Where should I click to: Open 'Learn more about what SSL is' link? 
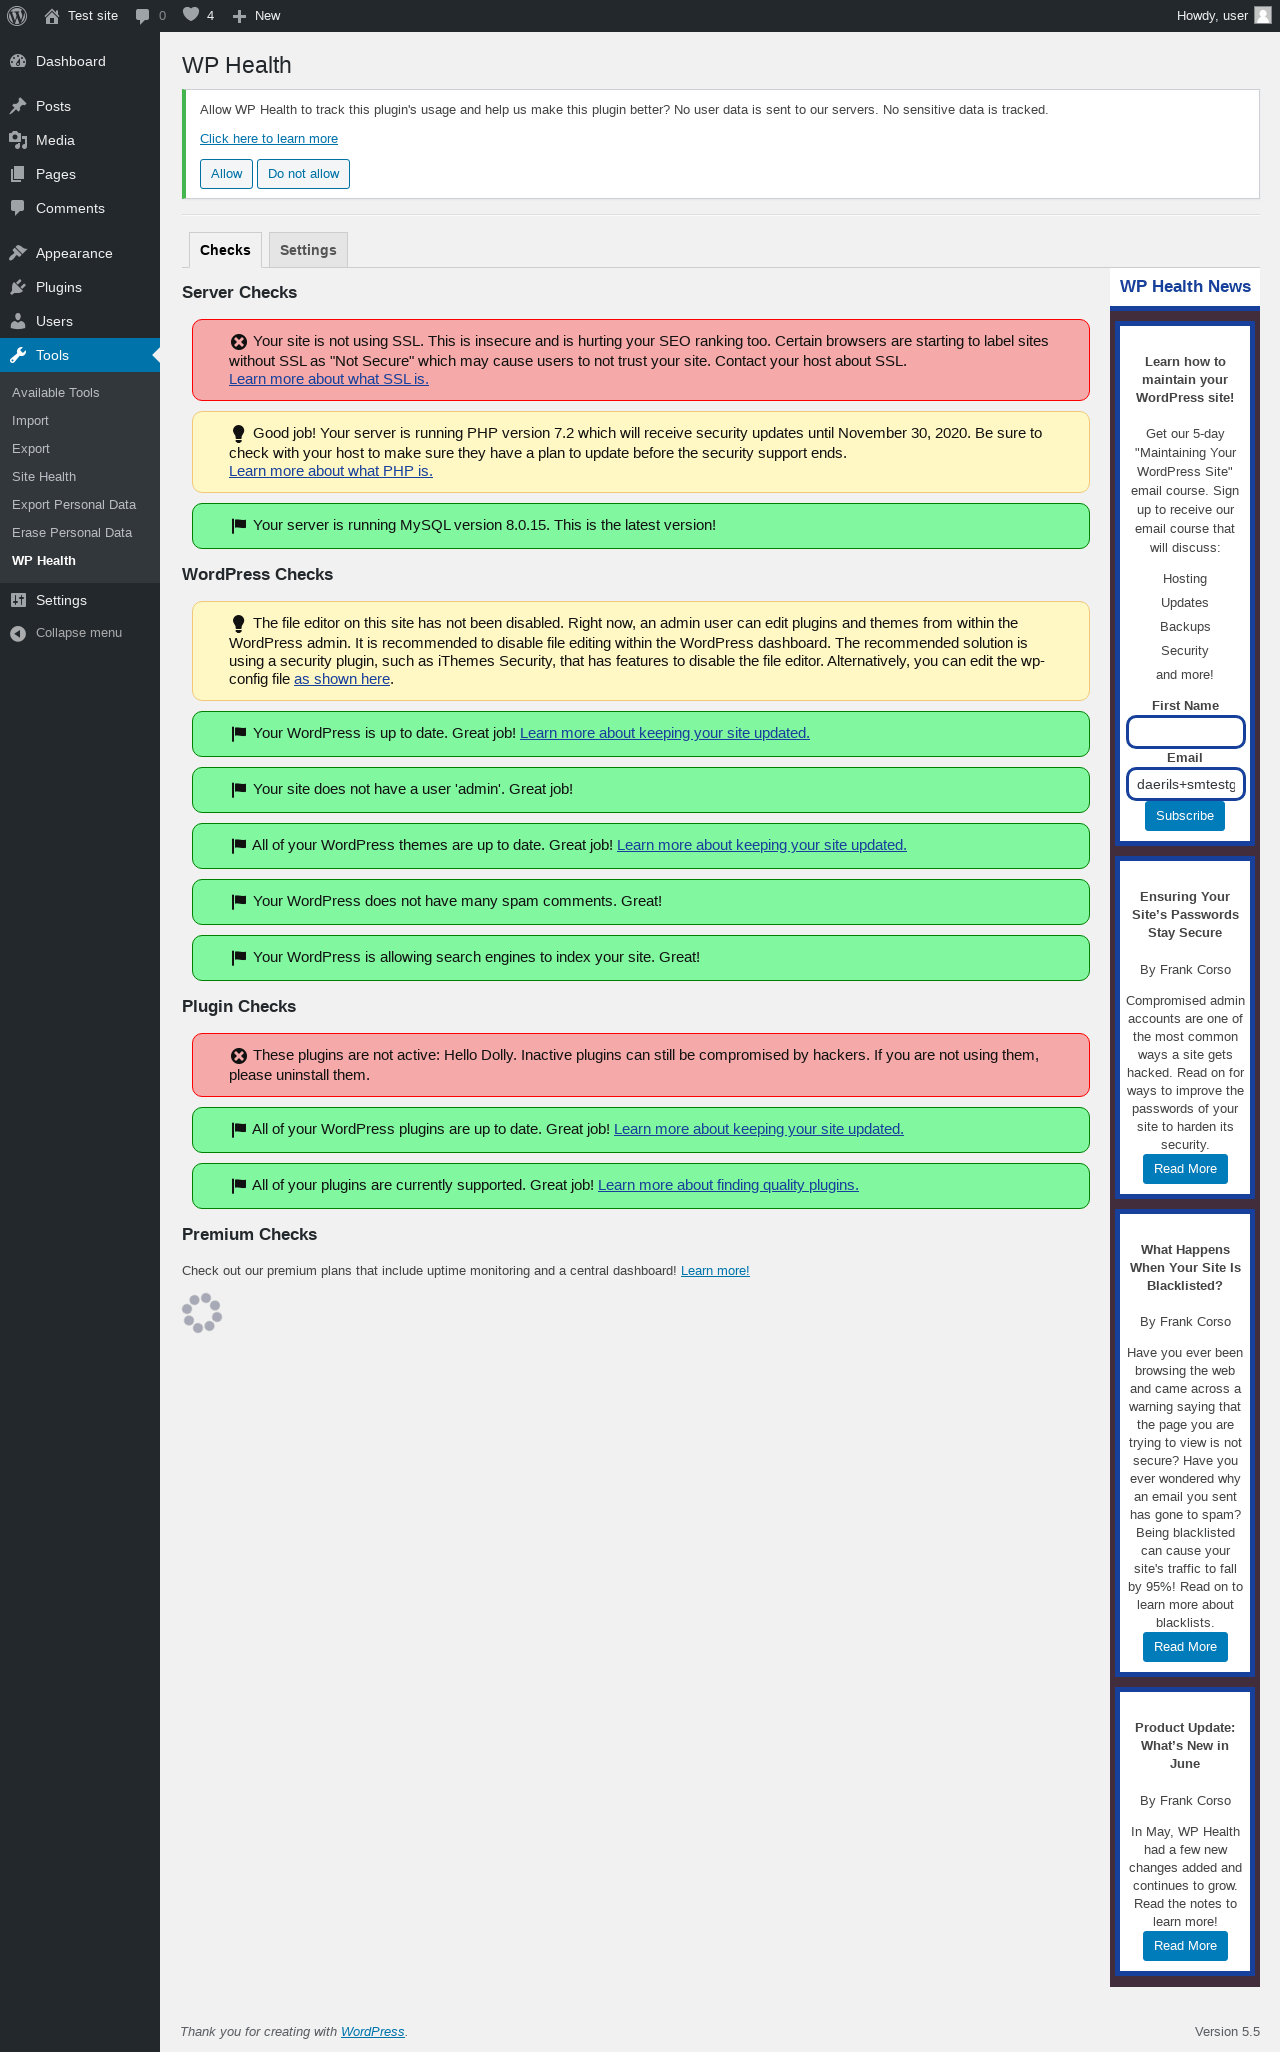click(329, 379)
